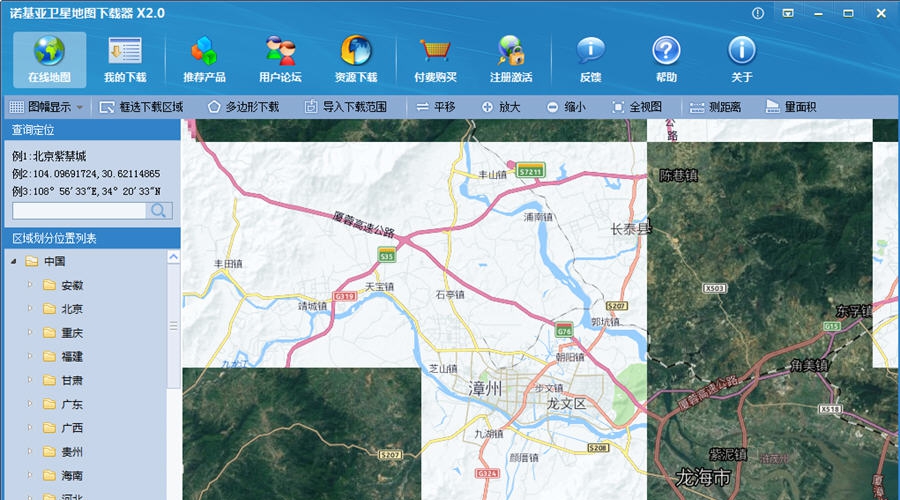900x500 pixels.
Task: Click the 区域划分位置列表 panel header
Action: 92,238
